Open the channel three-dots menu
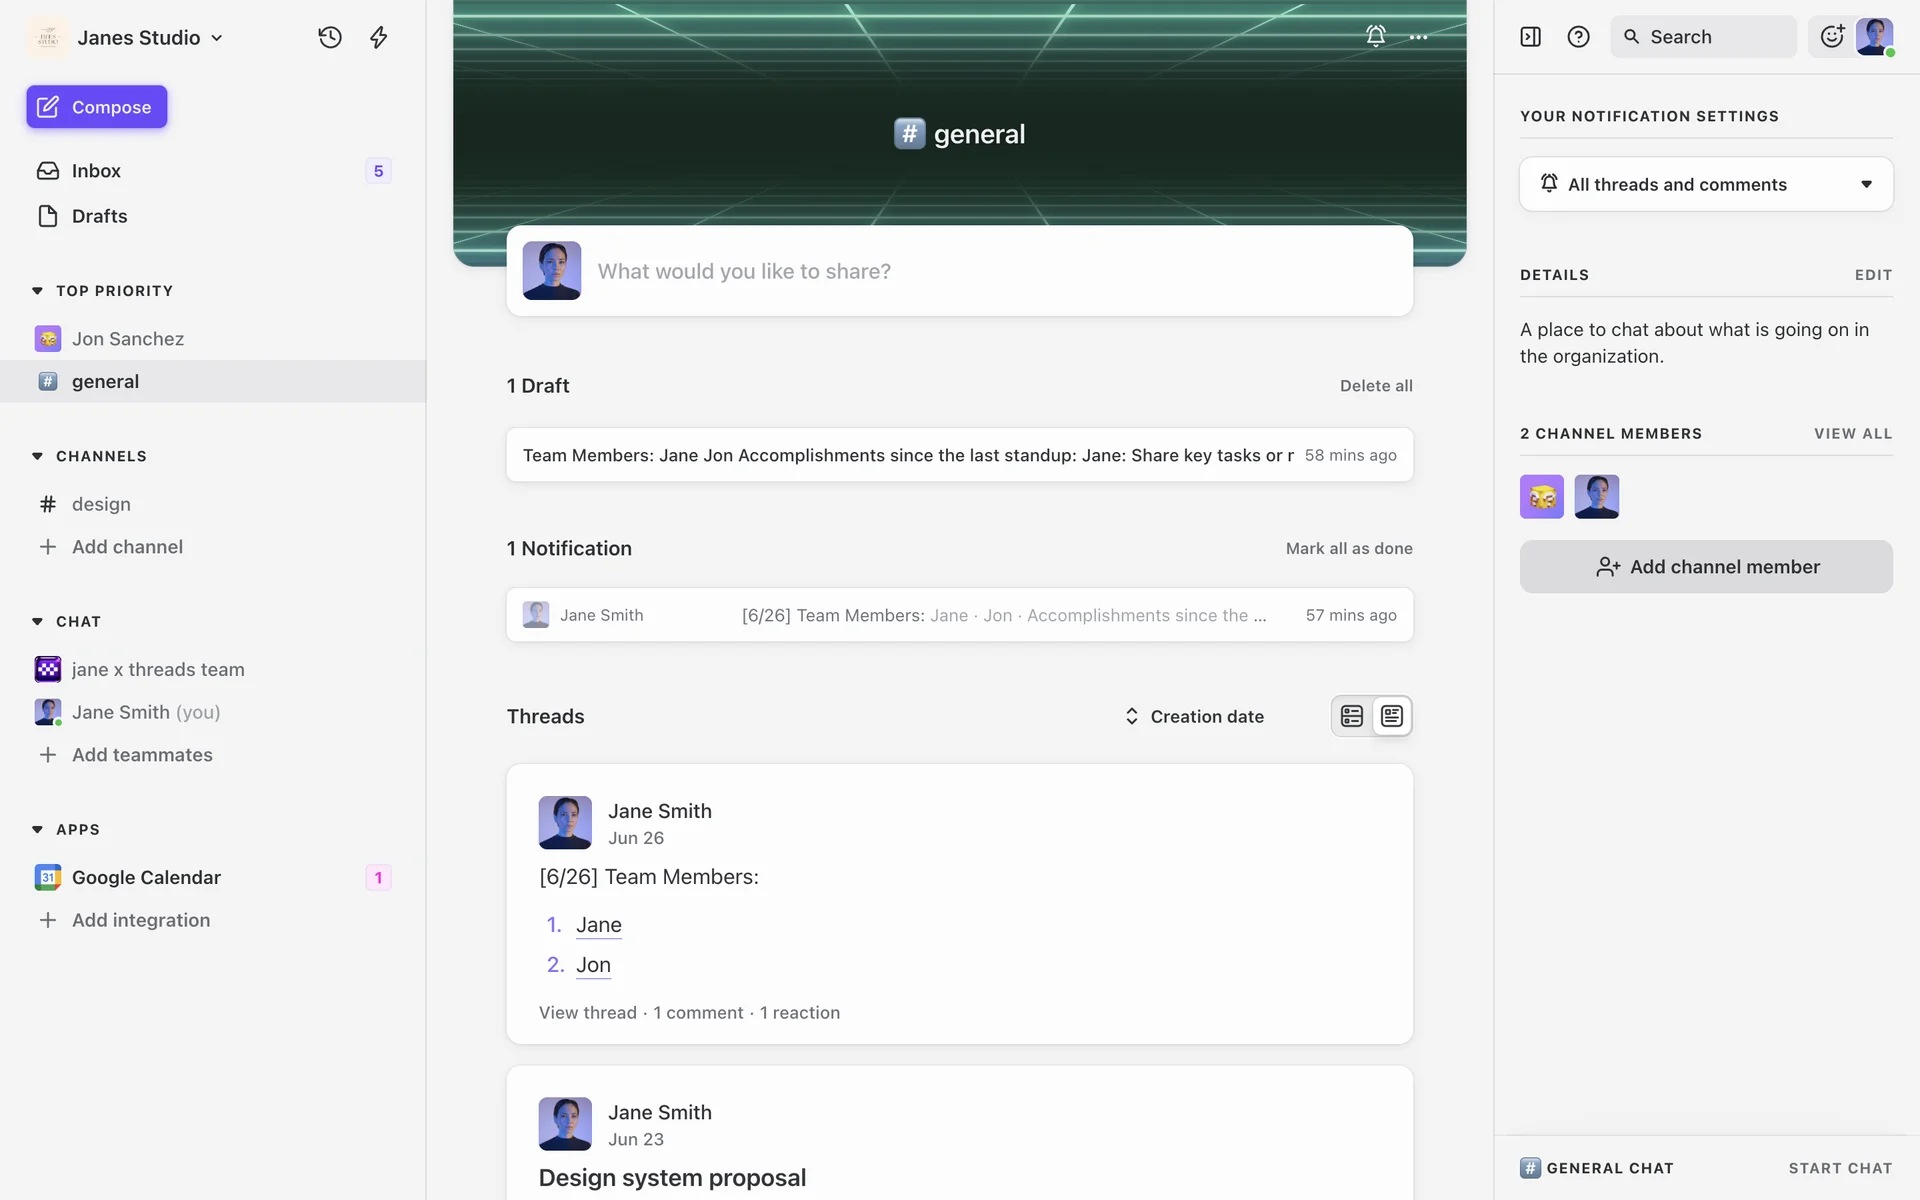This screenshot has height=1200, width=1920. click(x=1418, y=37)
